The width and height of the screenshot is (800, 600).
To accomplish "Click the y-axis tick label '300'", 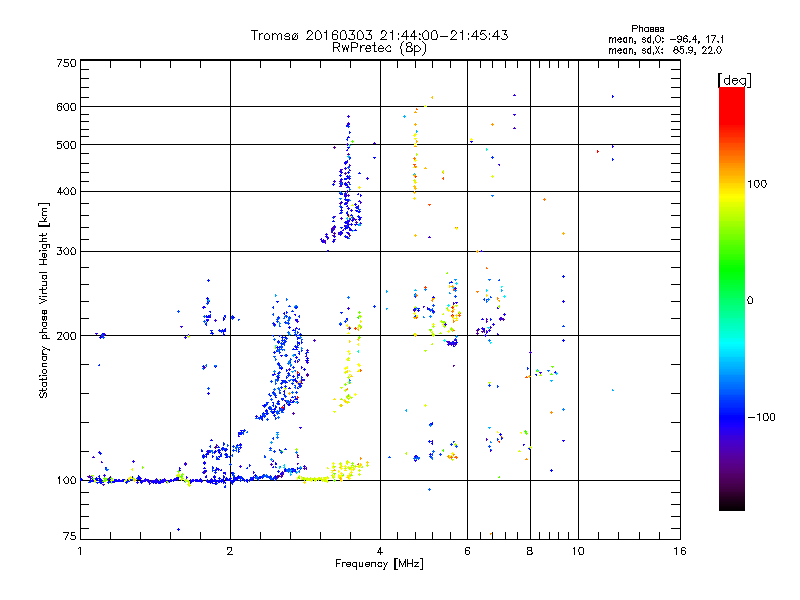I will [67, 252].
